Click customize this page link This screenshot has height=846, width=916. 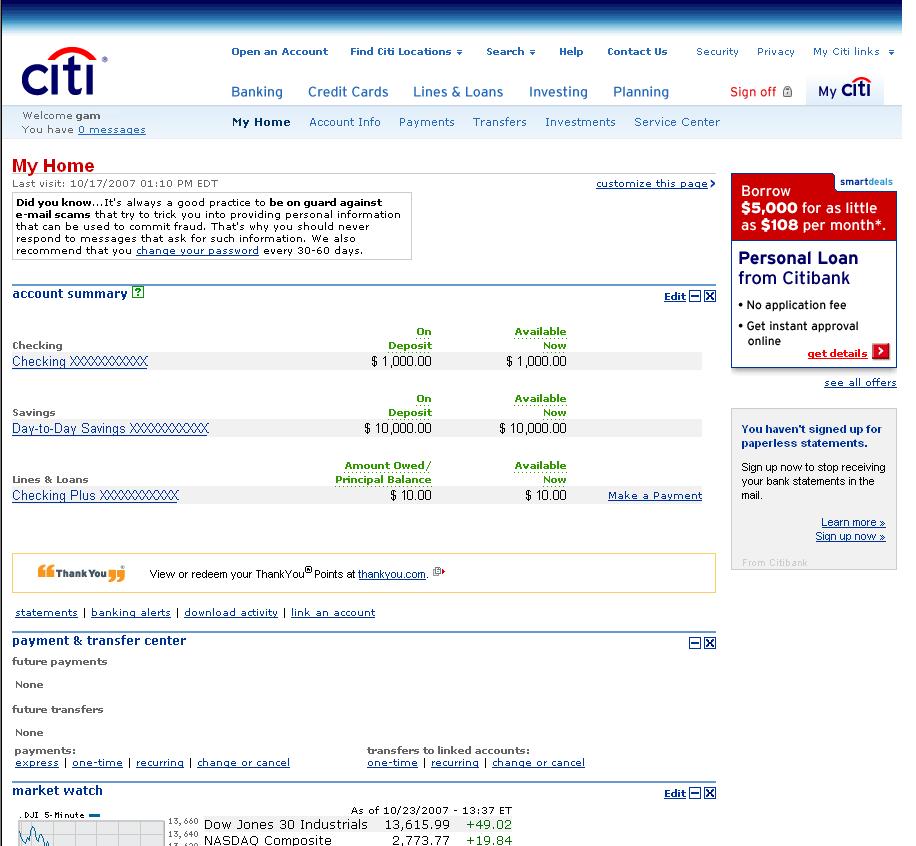pos(651,183)
